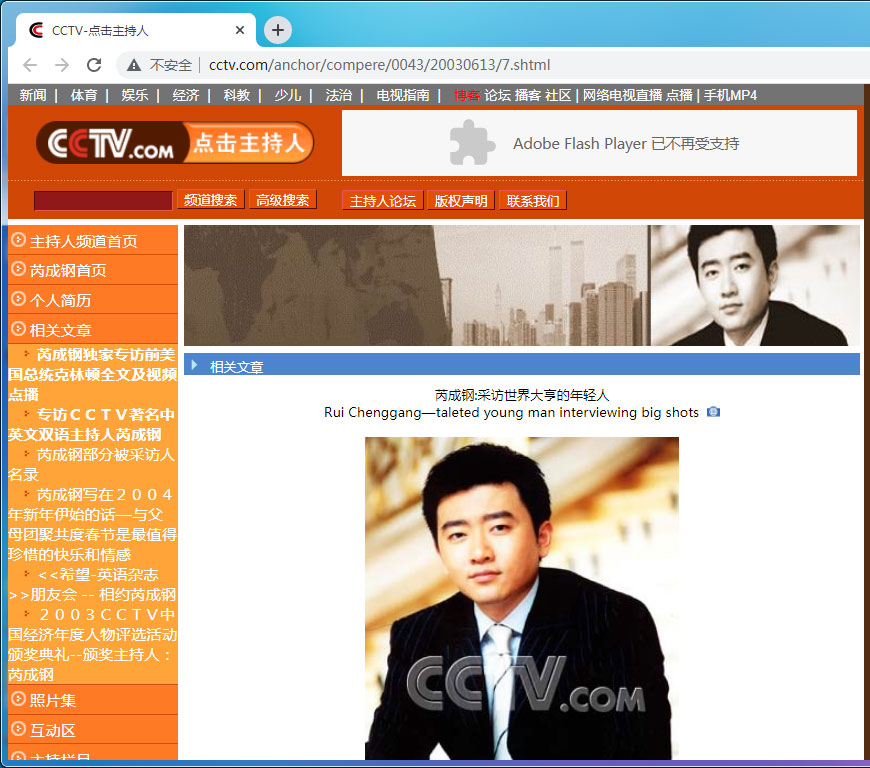
Task: Open article 2003CCTV中国经济年度人物评选活动
Action: point(93,644)
